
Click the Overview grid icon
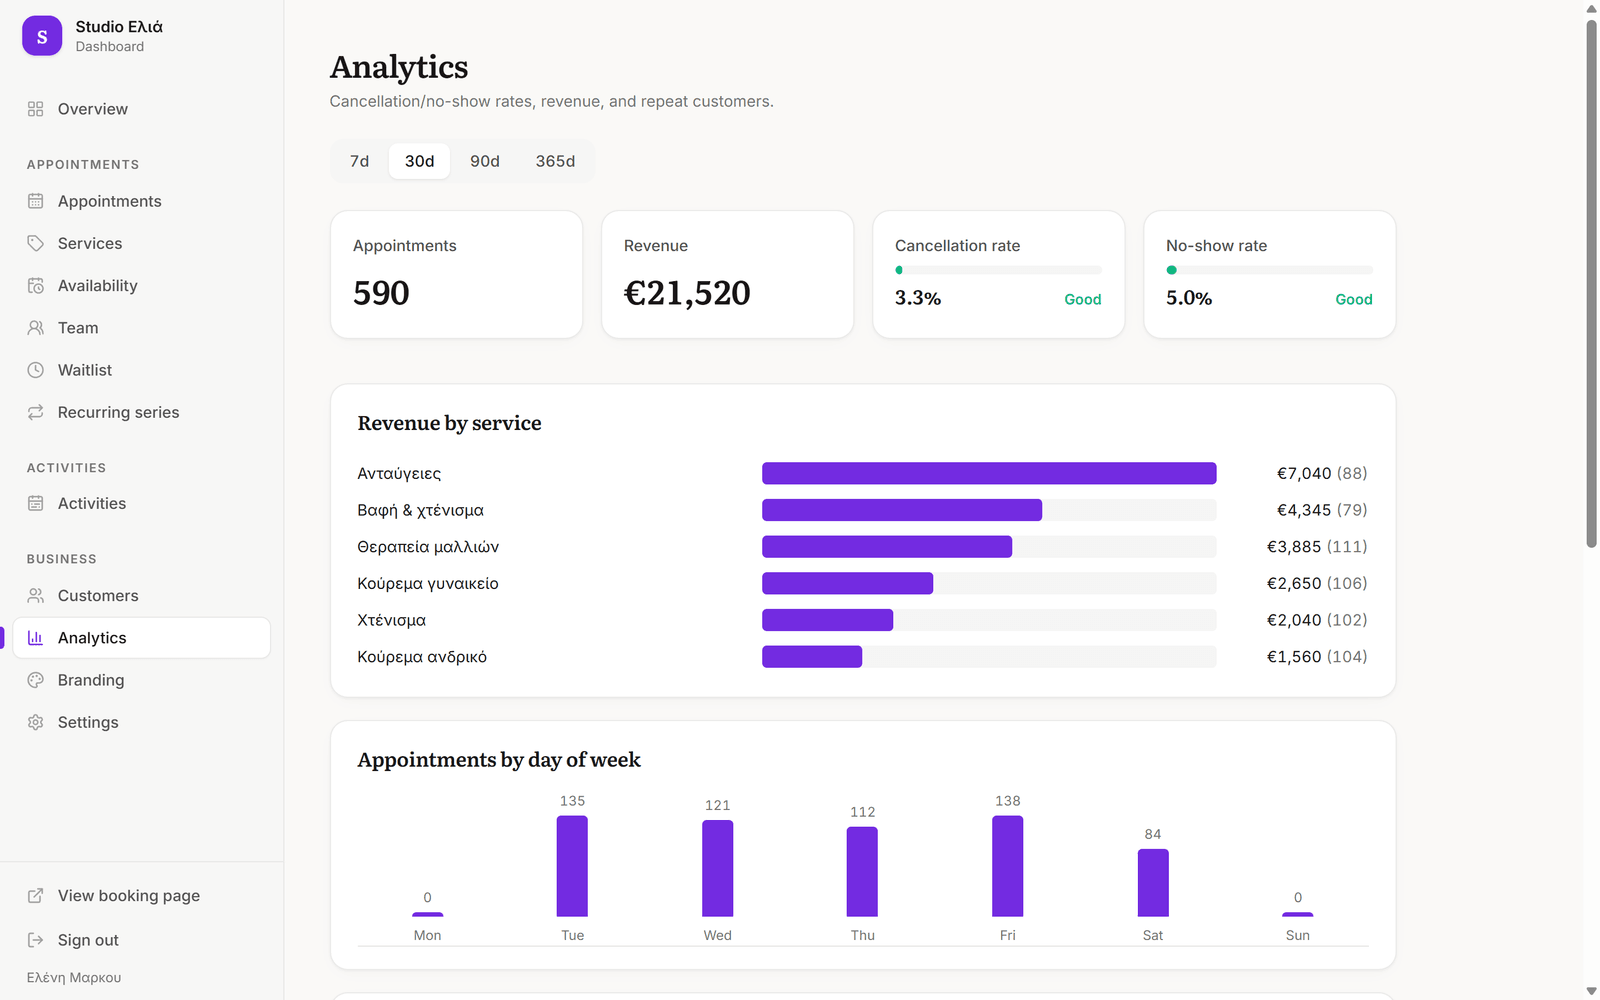coord(36,109)
